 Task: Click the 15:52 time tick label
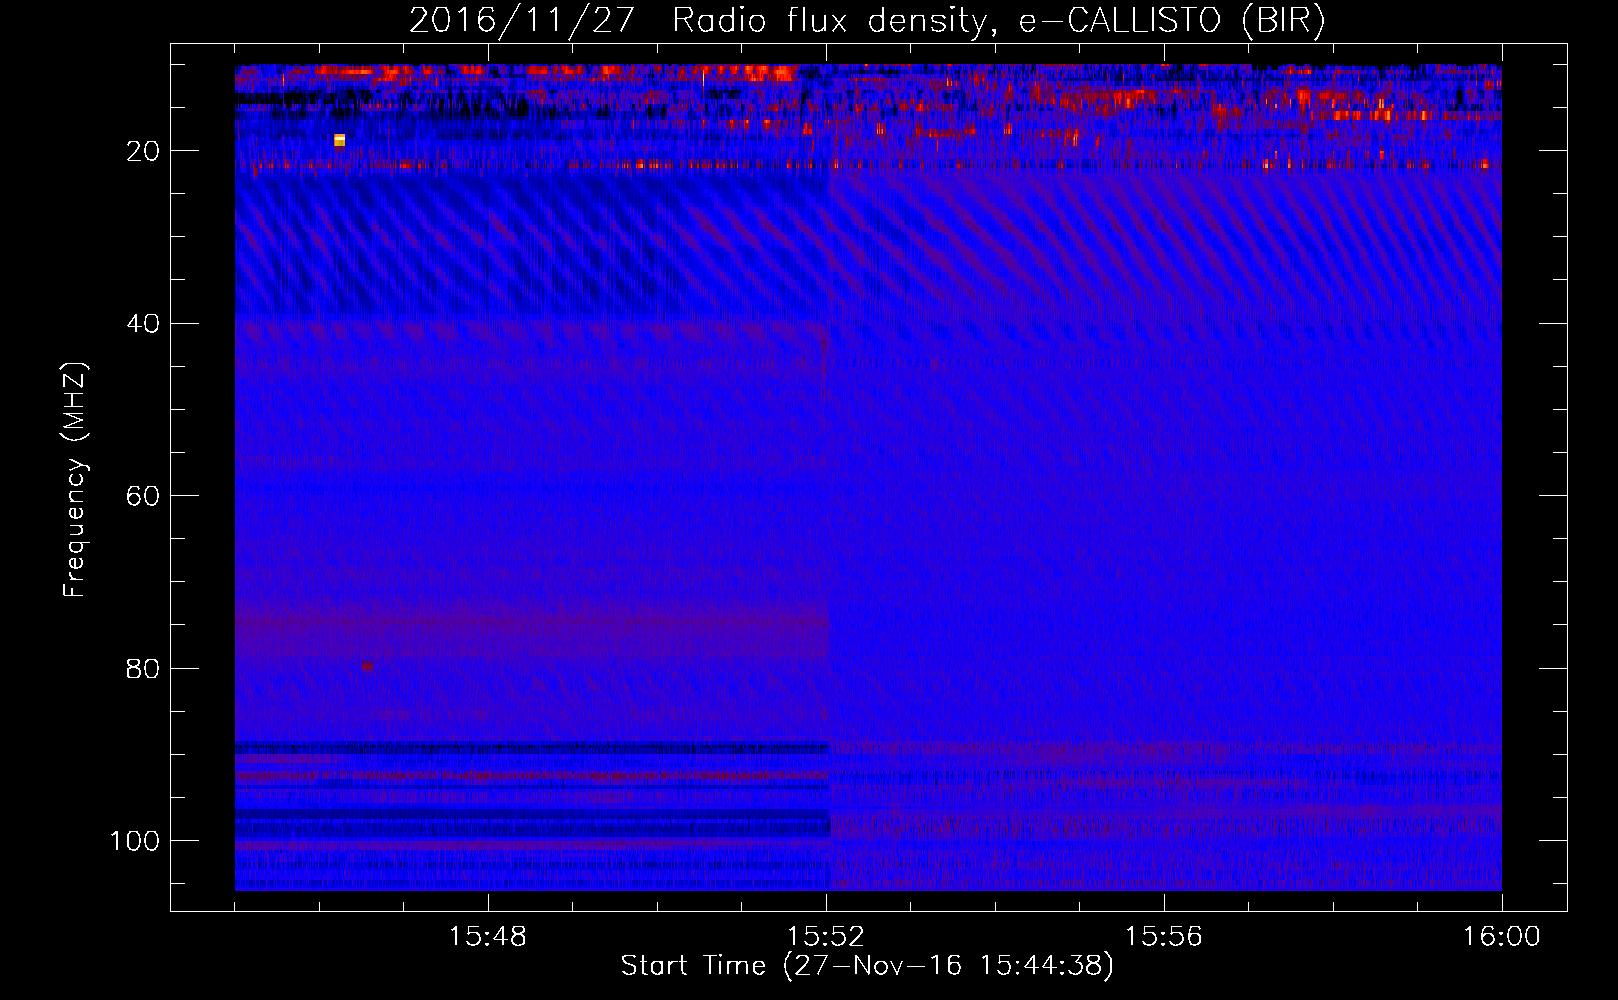click(x=826, y=937)
